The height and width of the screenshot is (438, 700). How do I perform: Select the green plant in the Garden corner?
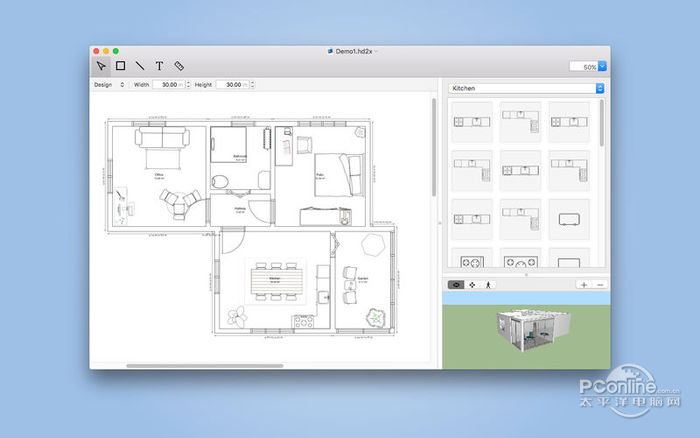[x=376, y=318]
